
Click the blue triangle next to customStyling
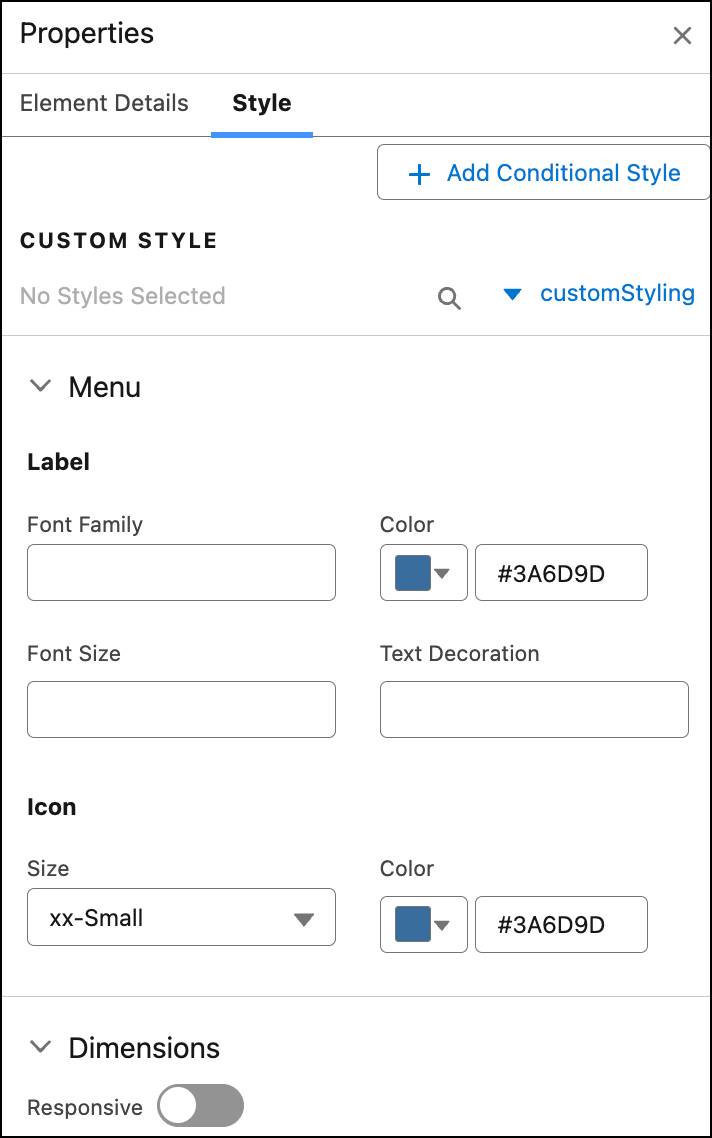point(512,294)
